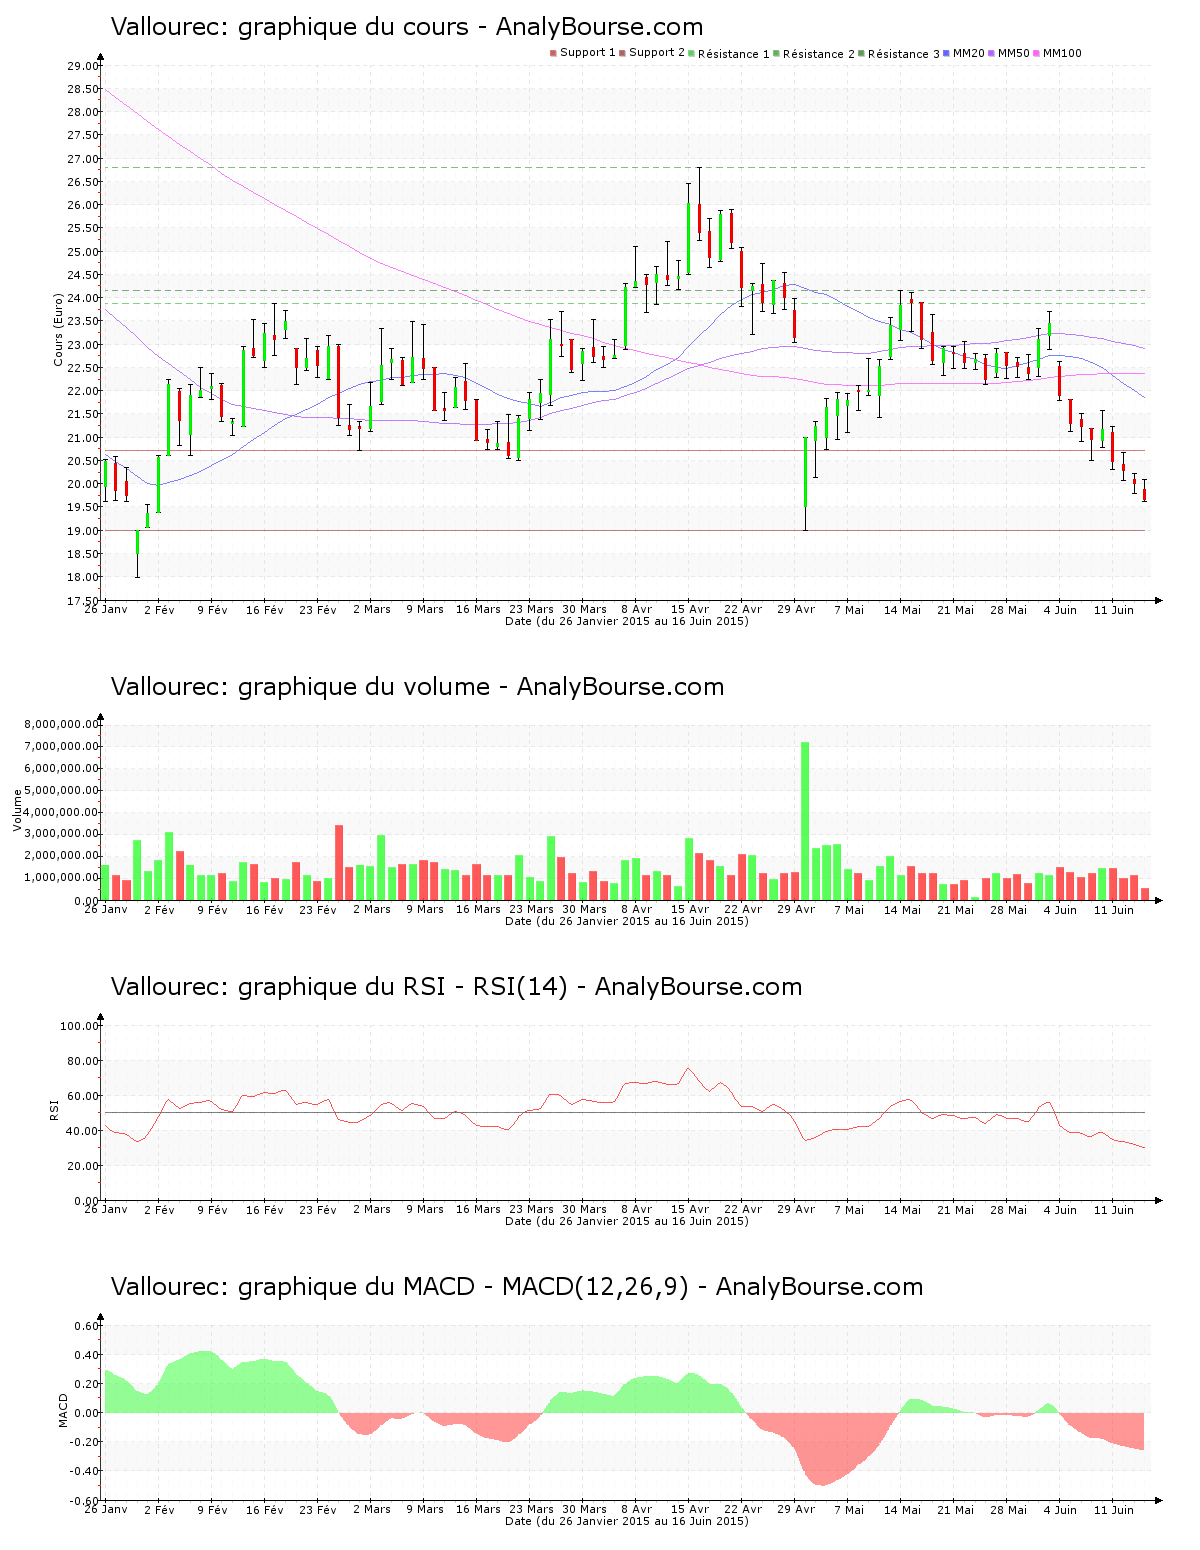The width and height of the screenshot is (1200, 1550).
Task: Click the '14 Mai' label on RSI chart axis
Action: point(903,1209)
